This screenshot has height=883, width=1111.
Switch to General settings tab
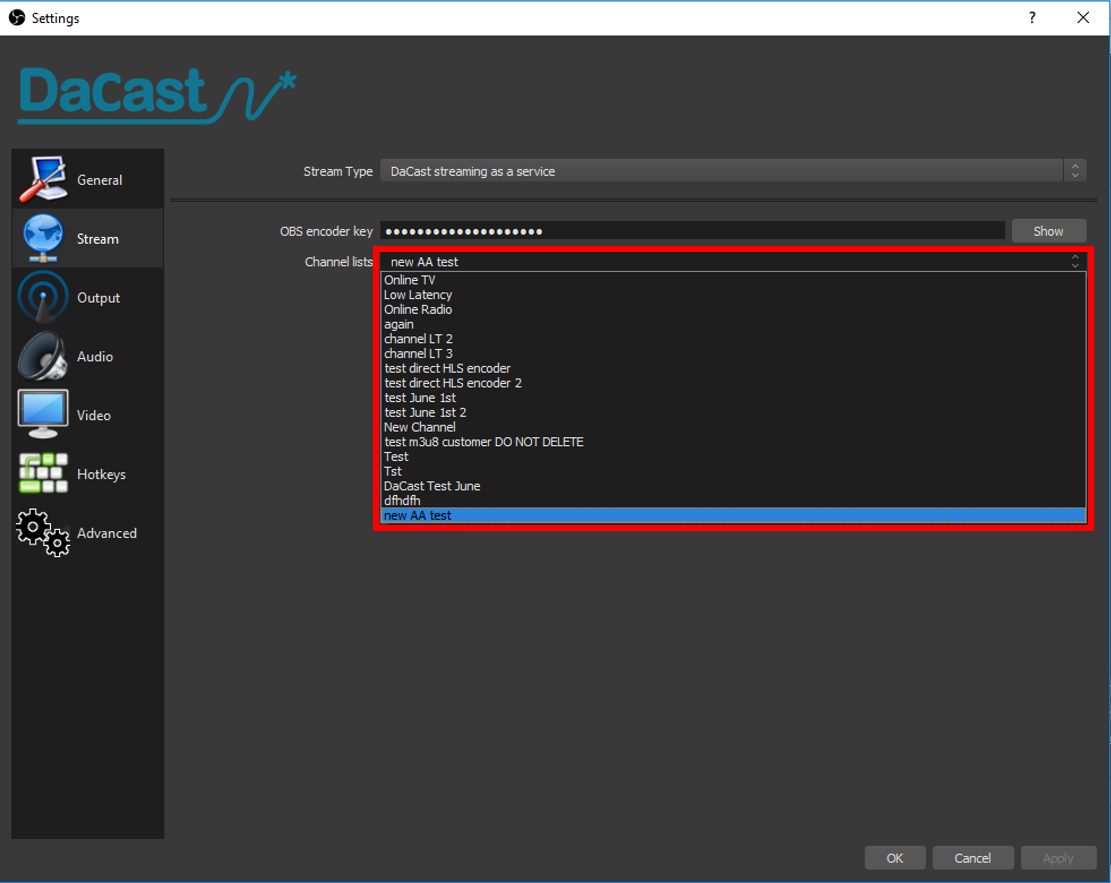pyautogui.click(x=88, y=179)
